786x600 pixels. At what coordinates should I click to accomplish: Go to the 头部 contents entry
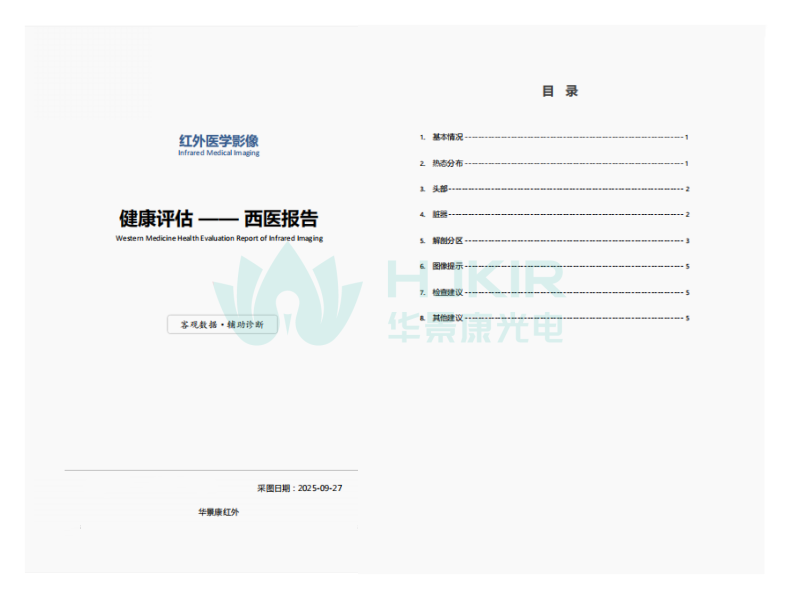(x=440, y=189)
